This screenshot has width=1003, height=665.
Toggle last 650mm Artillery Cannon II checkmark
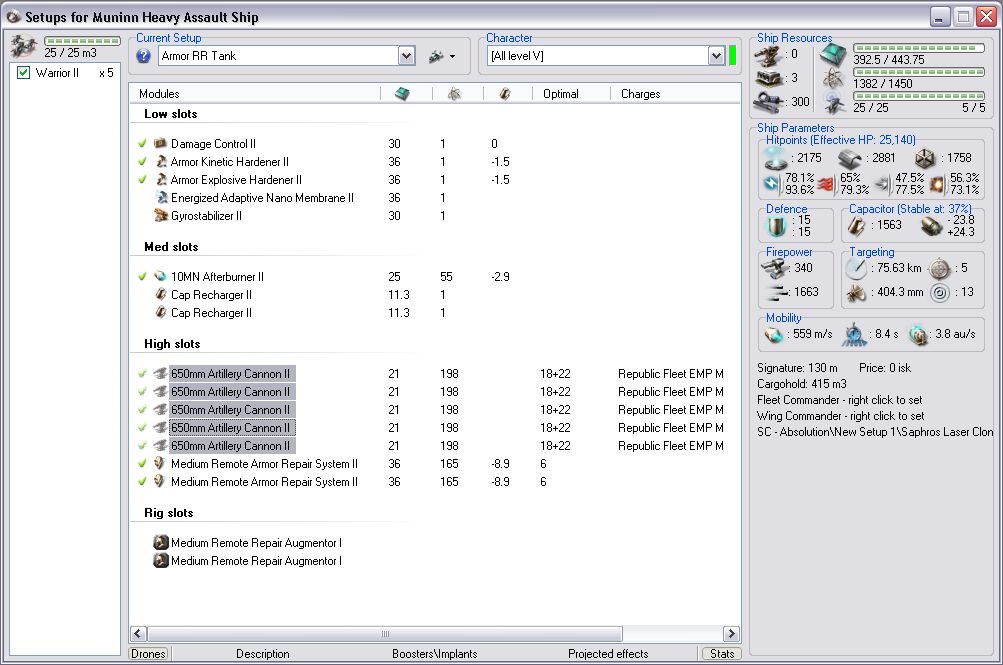click(x=142, y=445)
